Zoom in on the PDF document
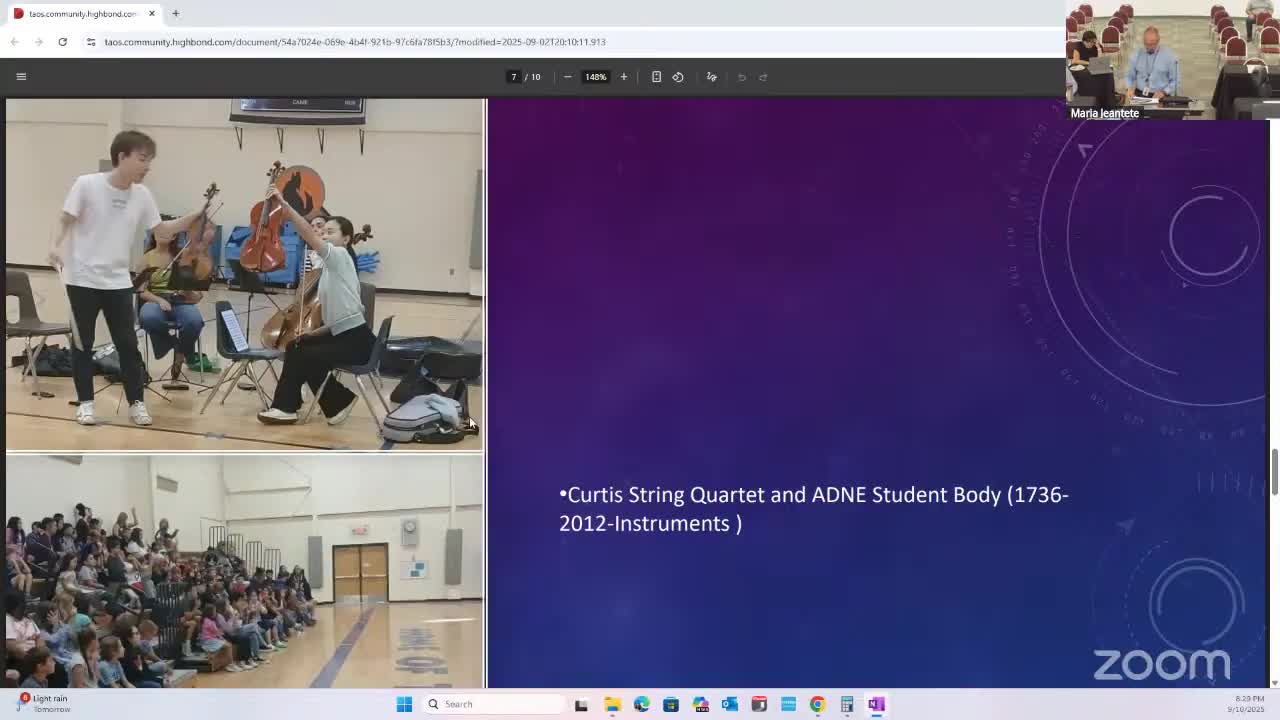Viewport: 1280px width, 720px height. 623,77
